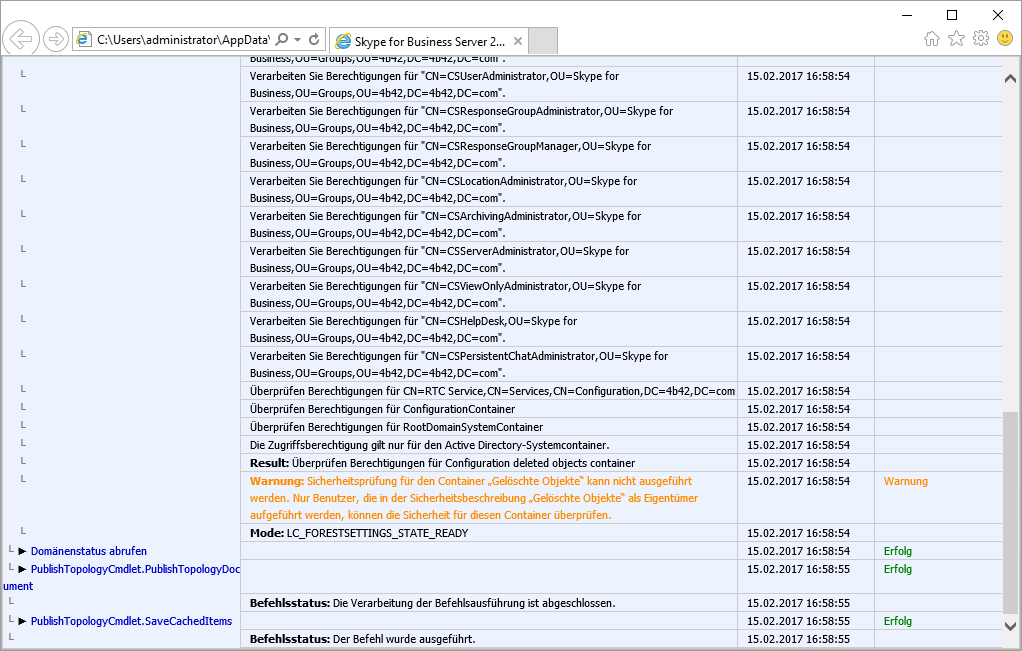Open the Tools gear menu
Screen dimensions: 1022x651
(981, 38)
